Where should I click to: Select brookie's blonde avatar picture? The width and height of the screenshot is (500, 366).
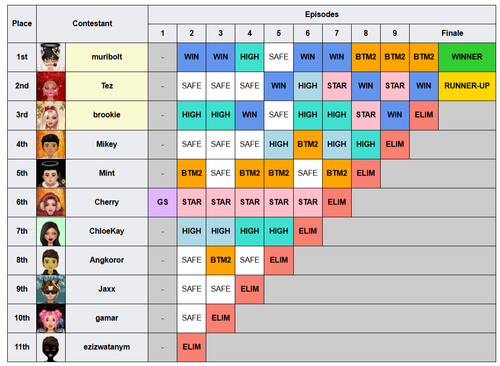[x=51, y=115]
